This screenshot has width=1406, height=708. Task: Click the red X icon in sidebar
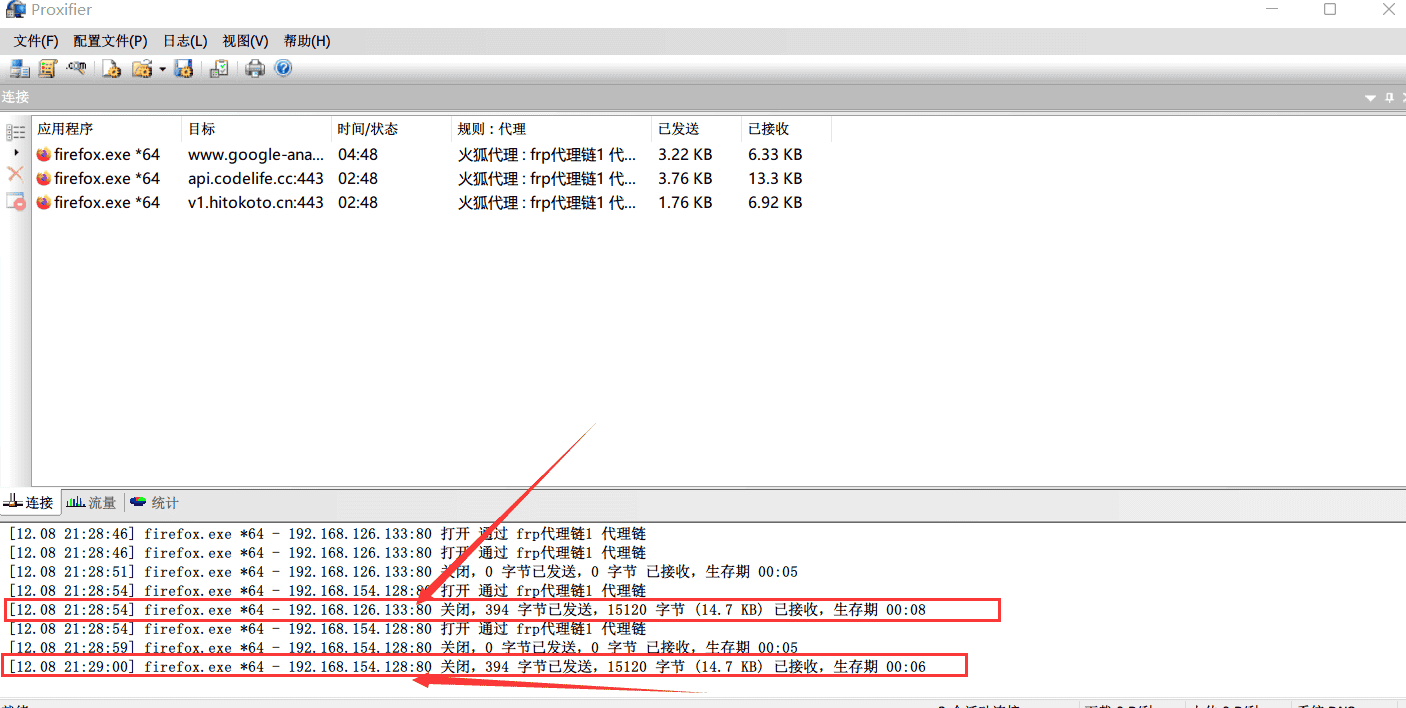click(15, 174)
